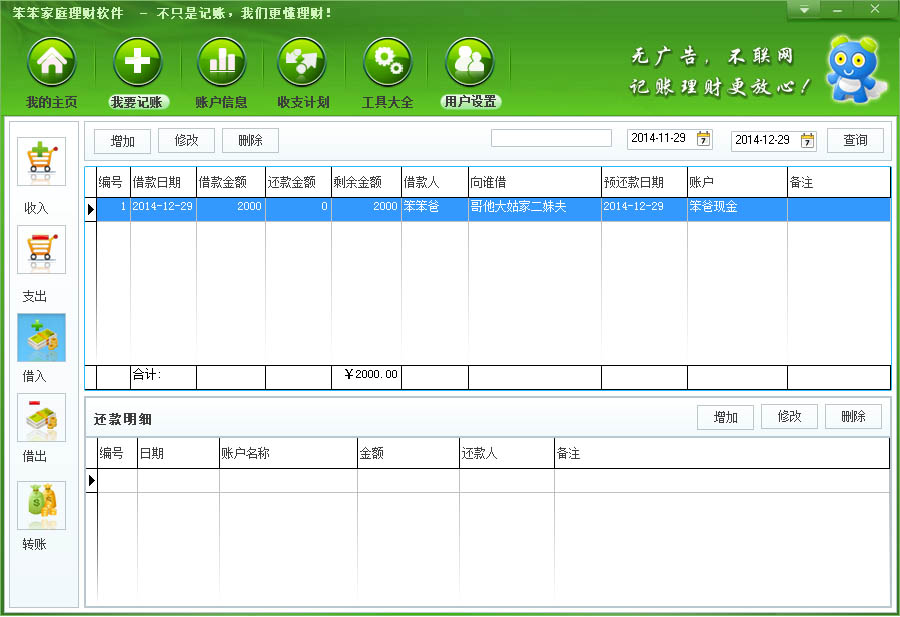The image size is (900, 617).
Task: Select the 收入 shopping cart icon
Action: coord(41,163)
